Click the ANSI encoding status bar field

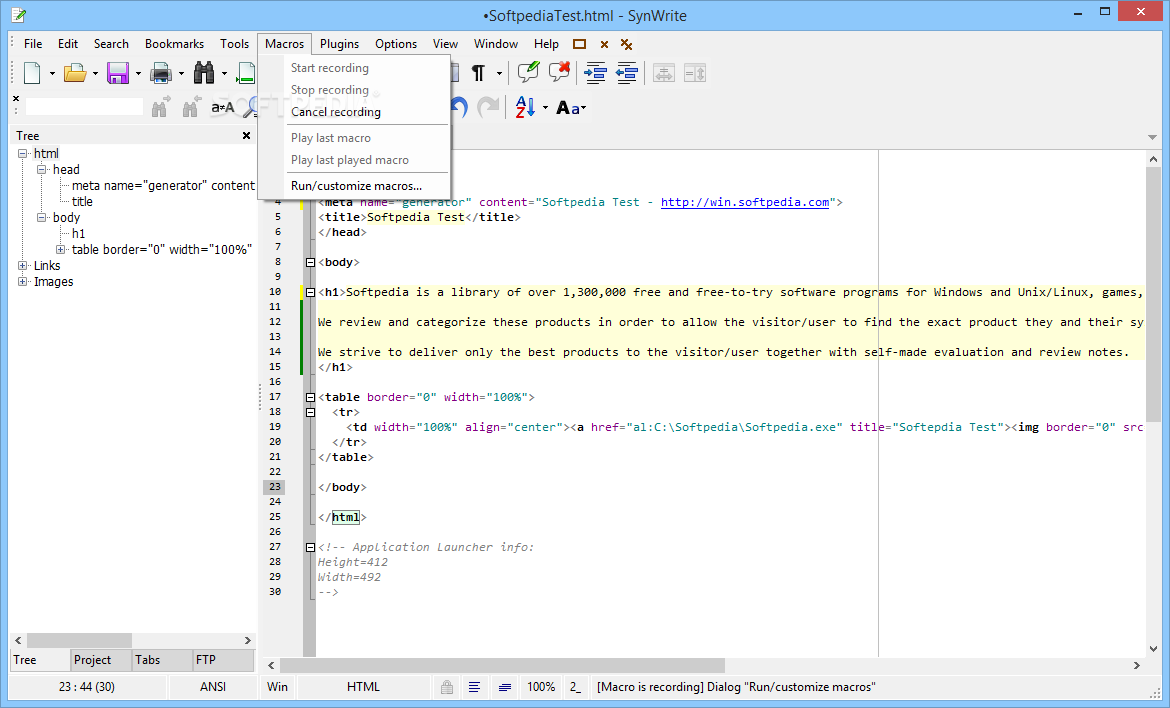pos(213,687)
